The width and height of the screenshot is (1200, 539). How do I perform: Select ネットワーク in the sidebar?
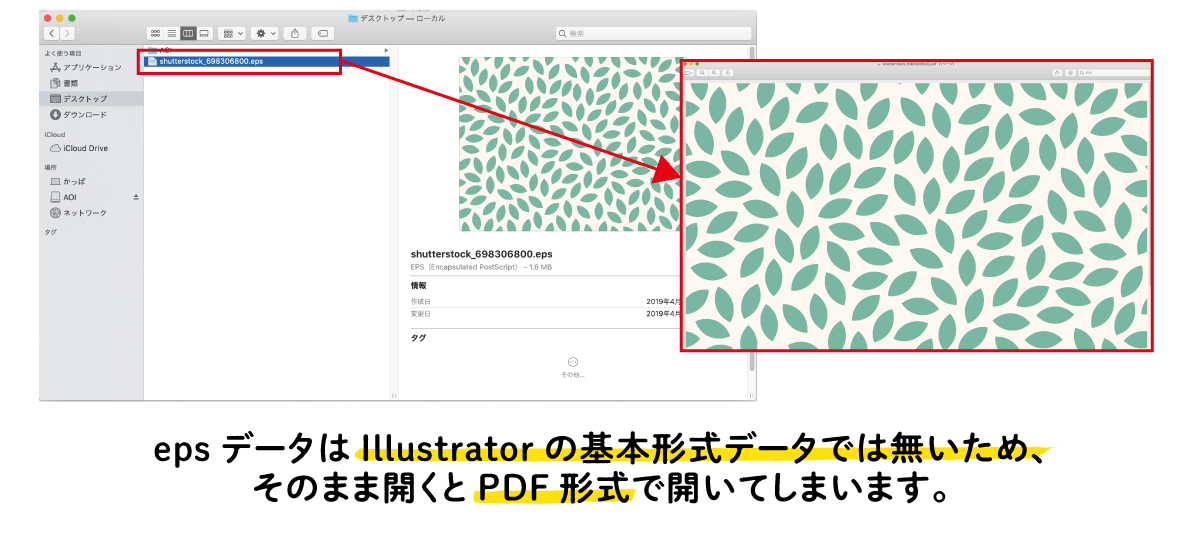(84, 213)
